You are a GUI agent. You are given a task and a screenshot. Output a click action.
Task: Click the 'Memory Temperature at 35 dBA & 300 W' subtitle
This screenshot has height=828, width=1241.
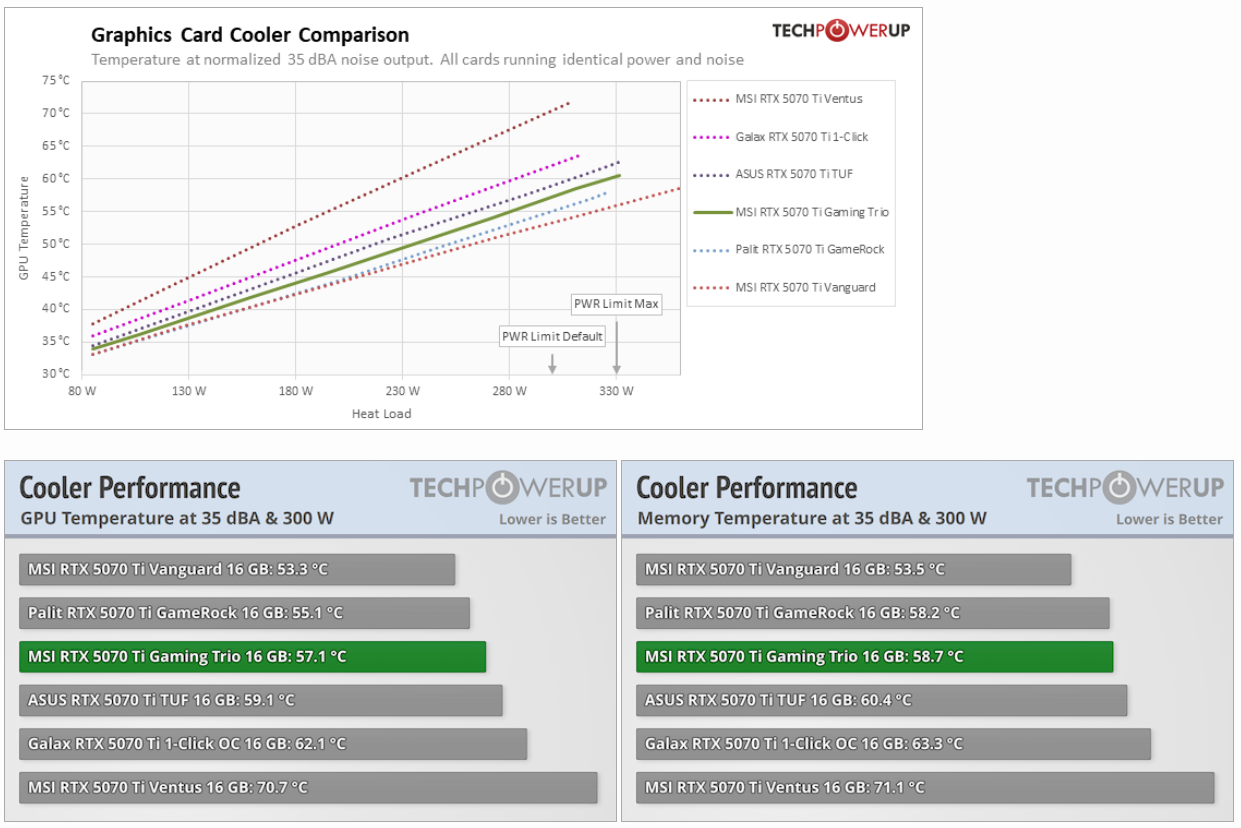[x=812, y=518]
